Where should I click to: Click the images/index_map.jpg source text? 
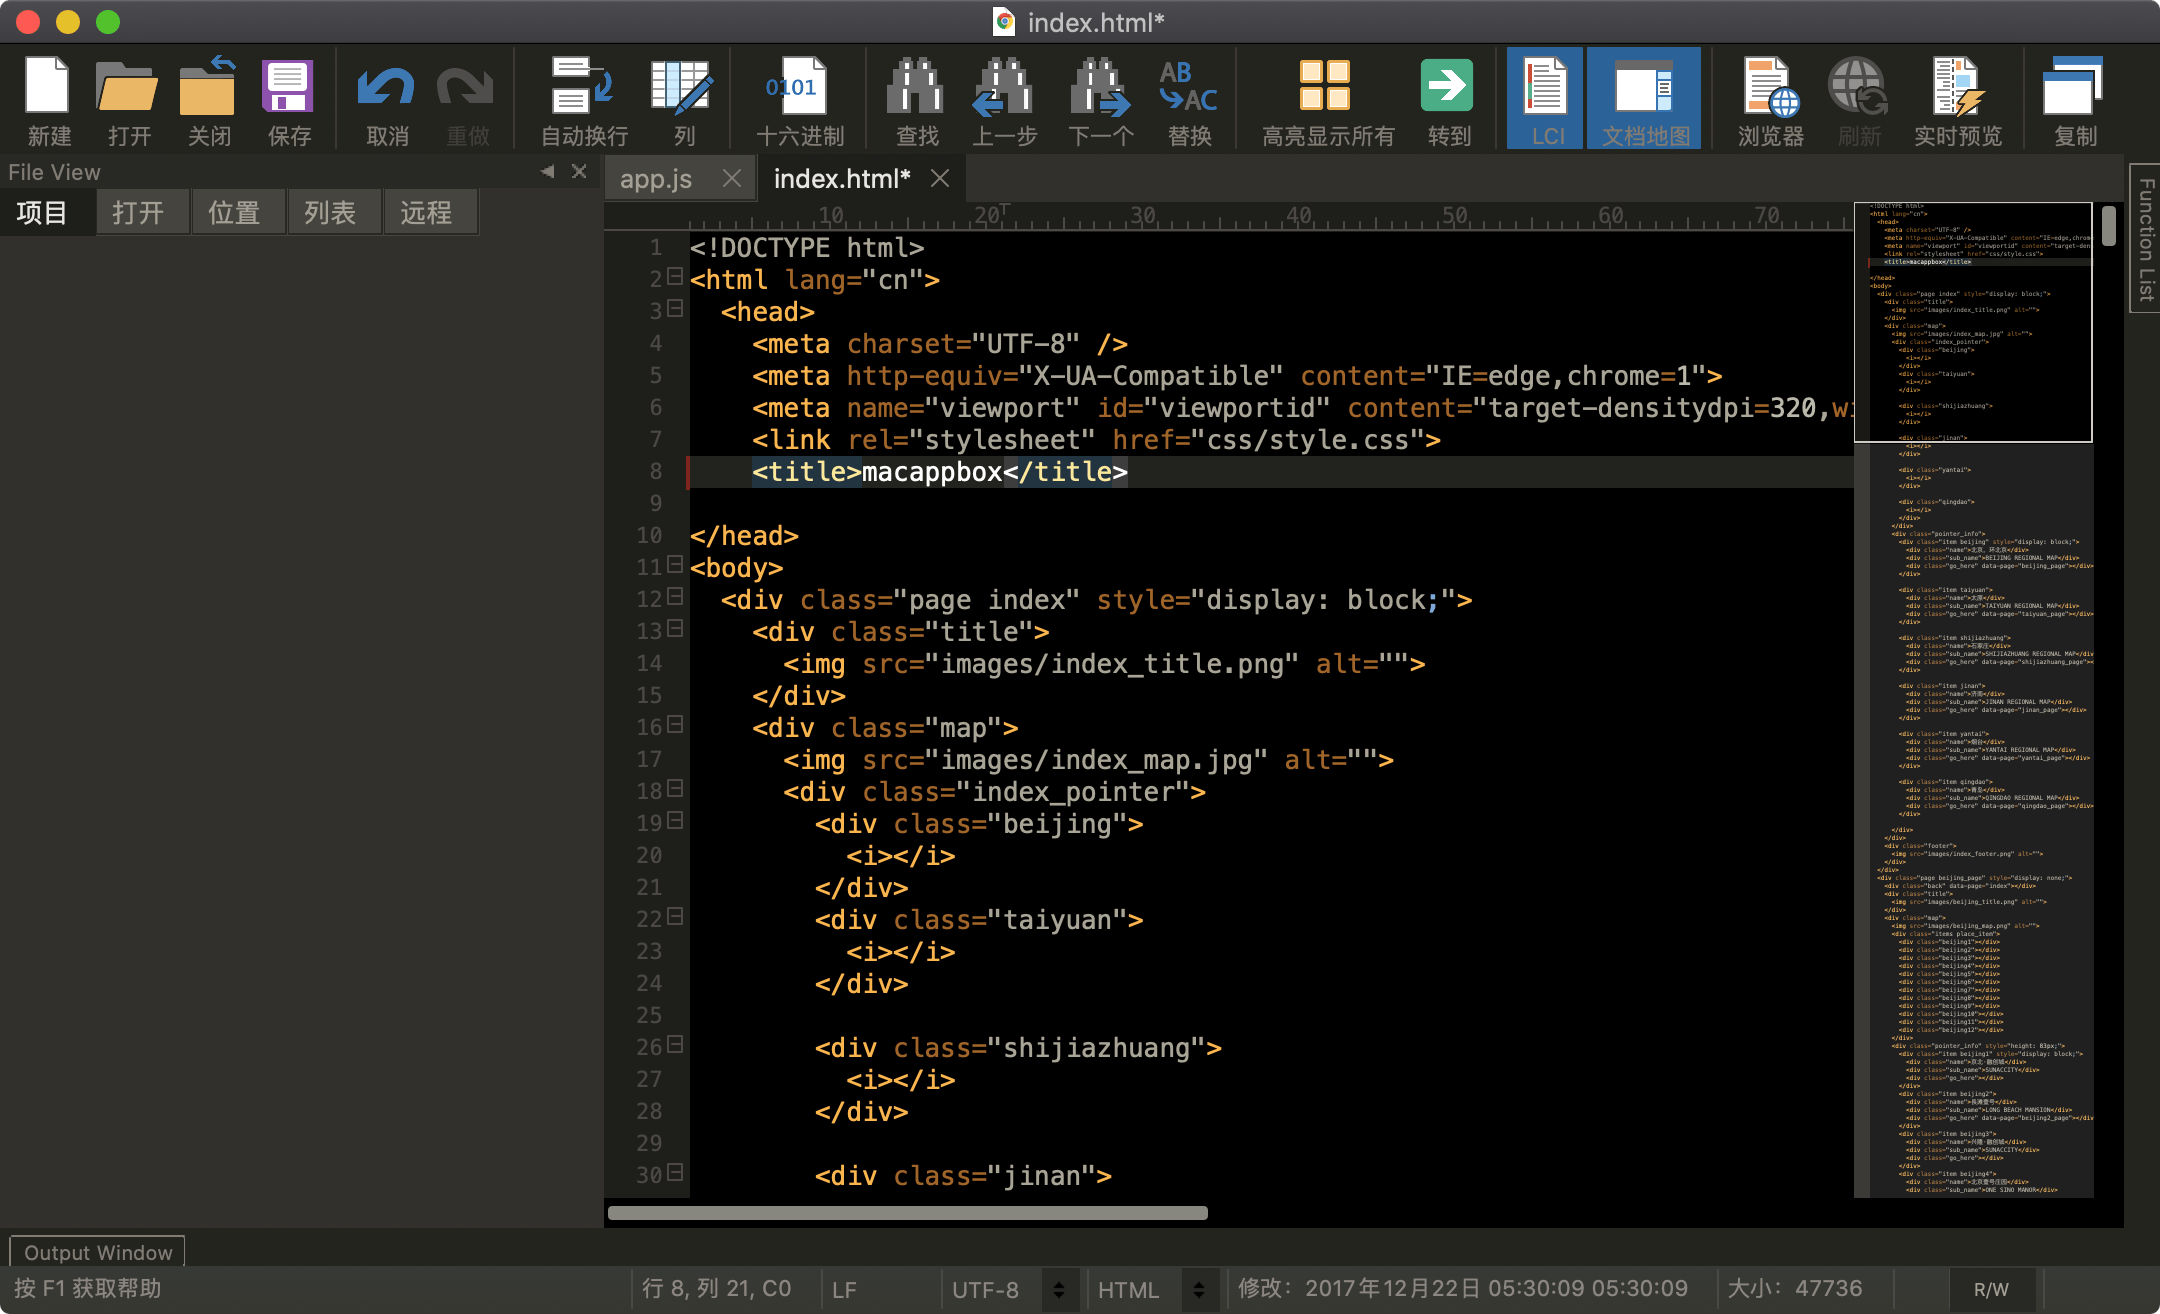(x=1096, y=759)
